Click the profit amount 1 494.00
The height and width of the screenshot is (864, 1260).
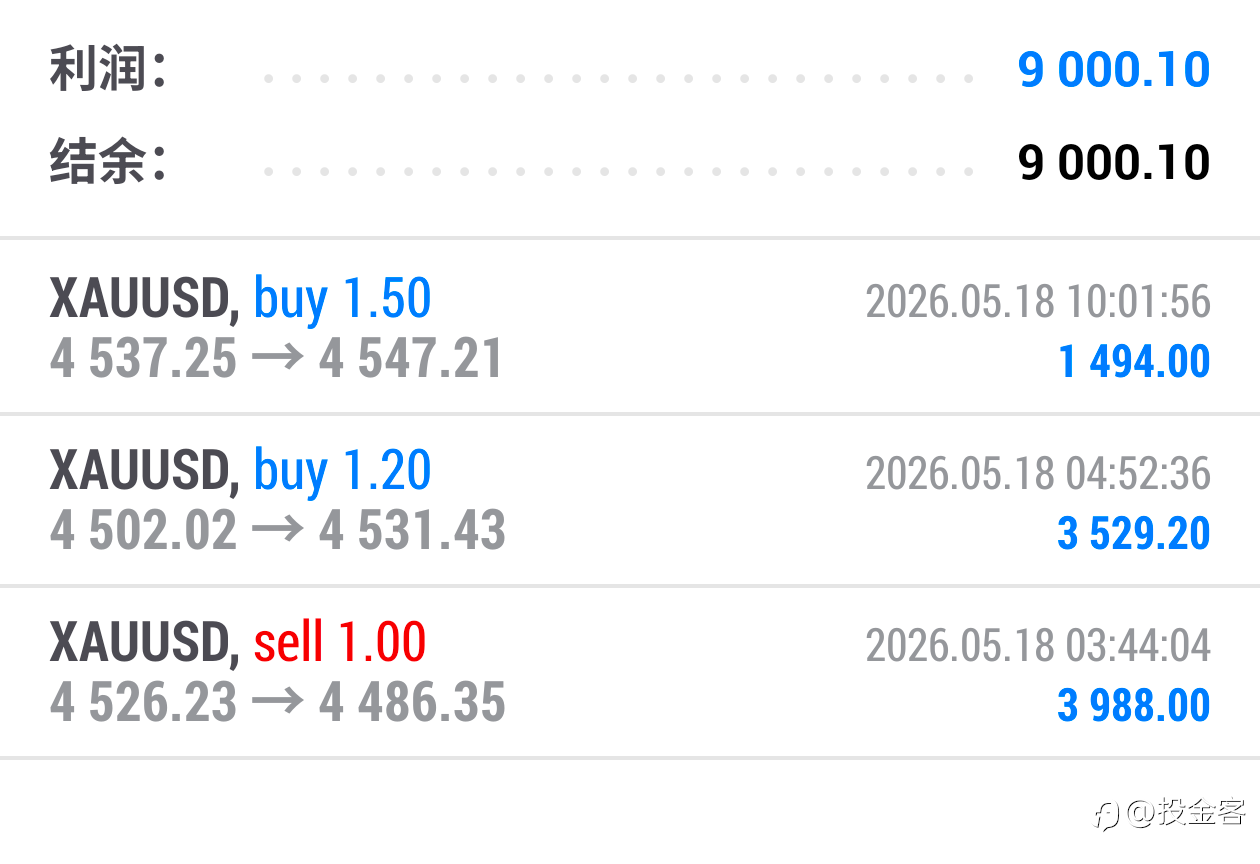click(1134, 361)
